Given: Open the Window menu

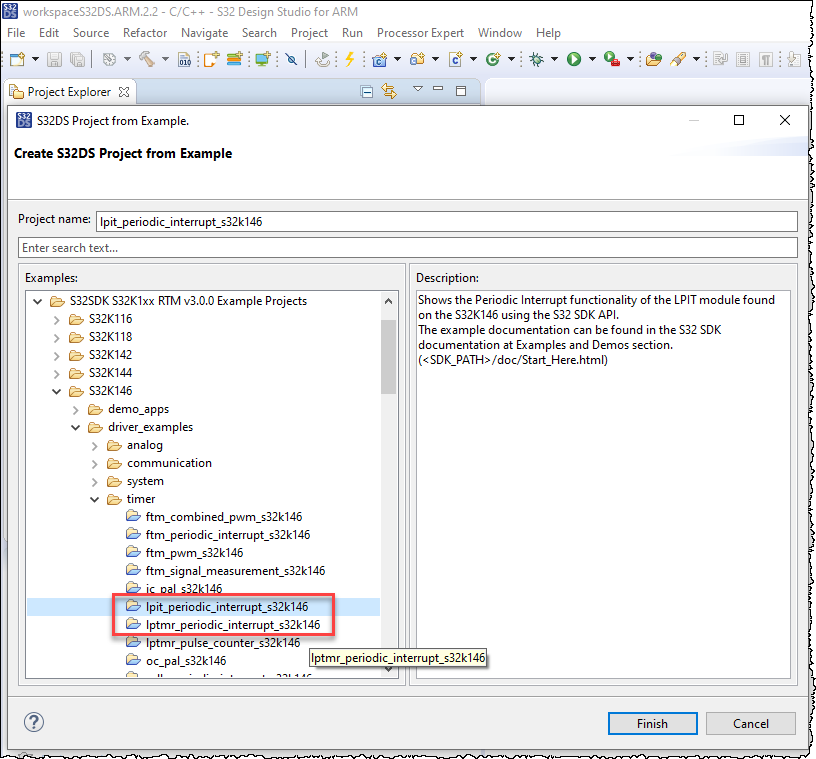Looking at the screenshot, I should pyautogui.click(x=500, y=33).
